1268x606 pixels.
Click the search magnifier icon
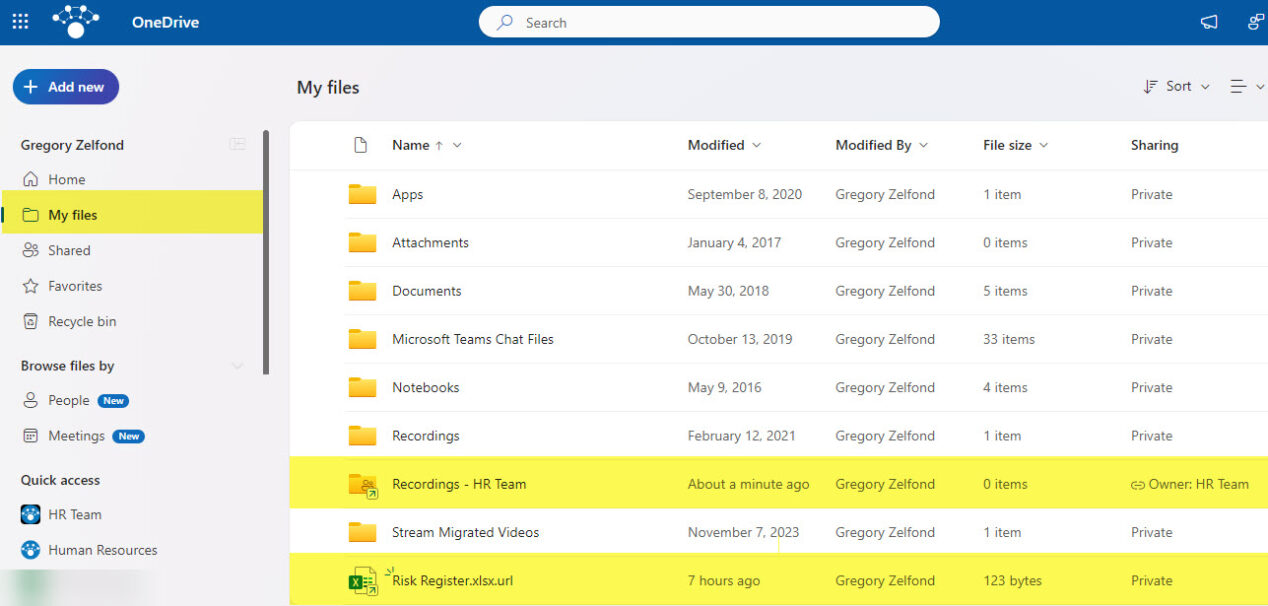[506, 22]
